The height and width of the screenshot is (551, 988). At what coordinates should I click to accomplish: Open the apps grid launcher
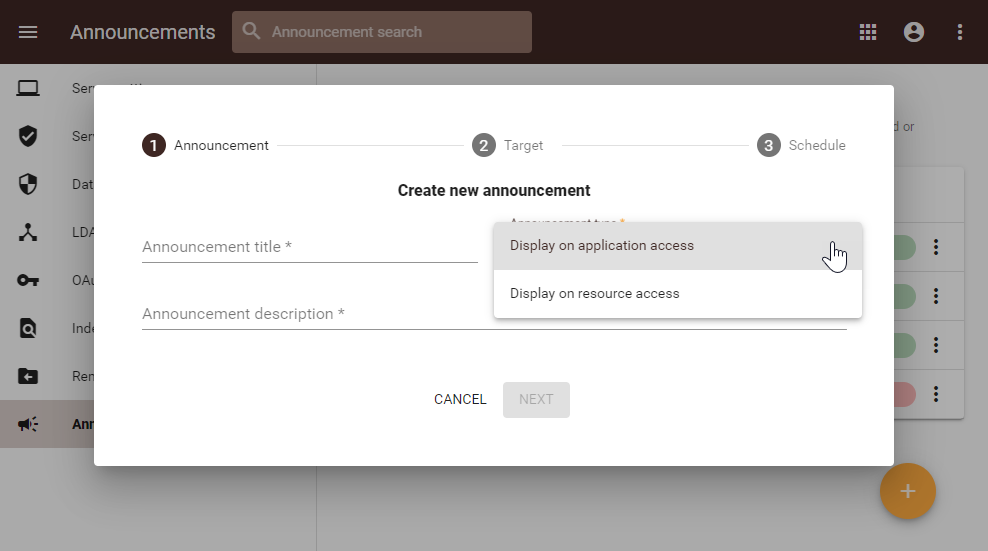click(868, 32)
